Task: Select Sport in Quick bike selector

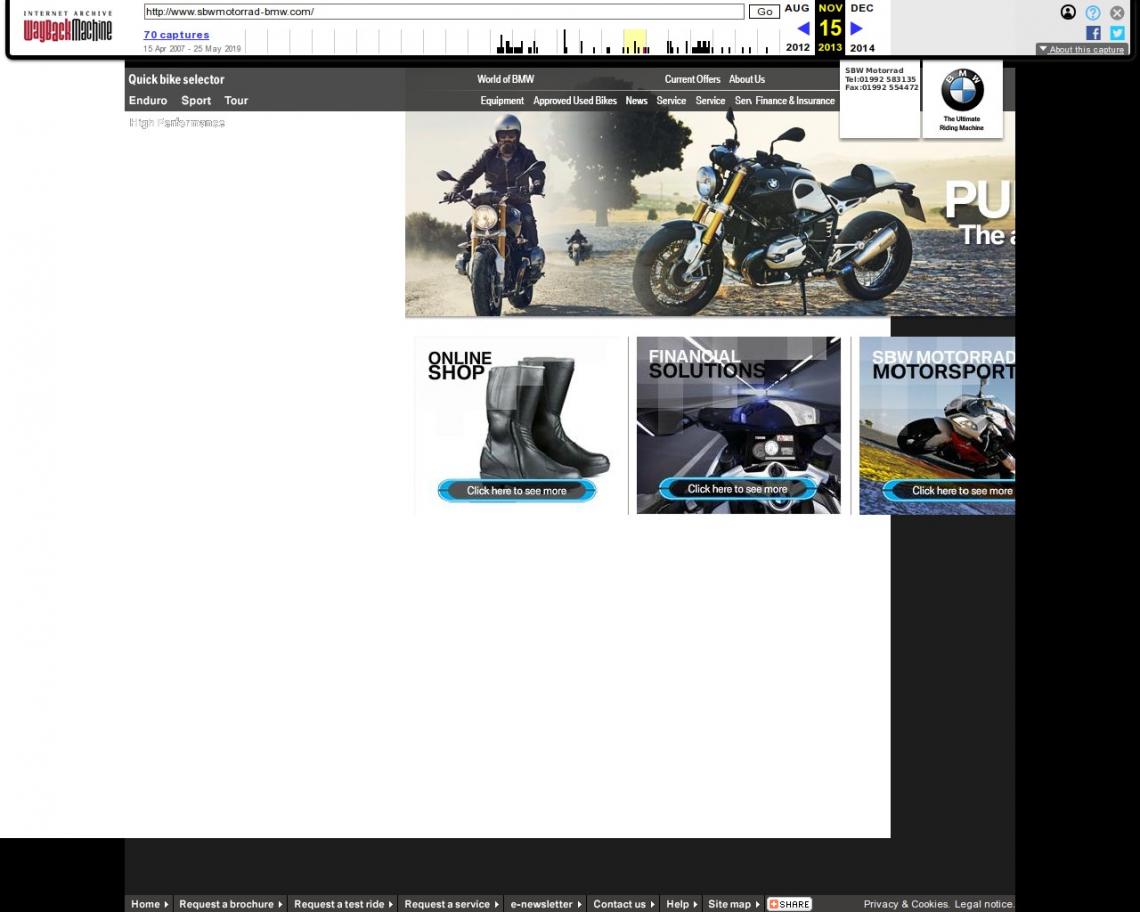Action: (196, 100)
